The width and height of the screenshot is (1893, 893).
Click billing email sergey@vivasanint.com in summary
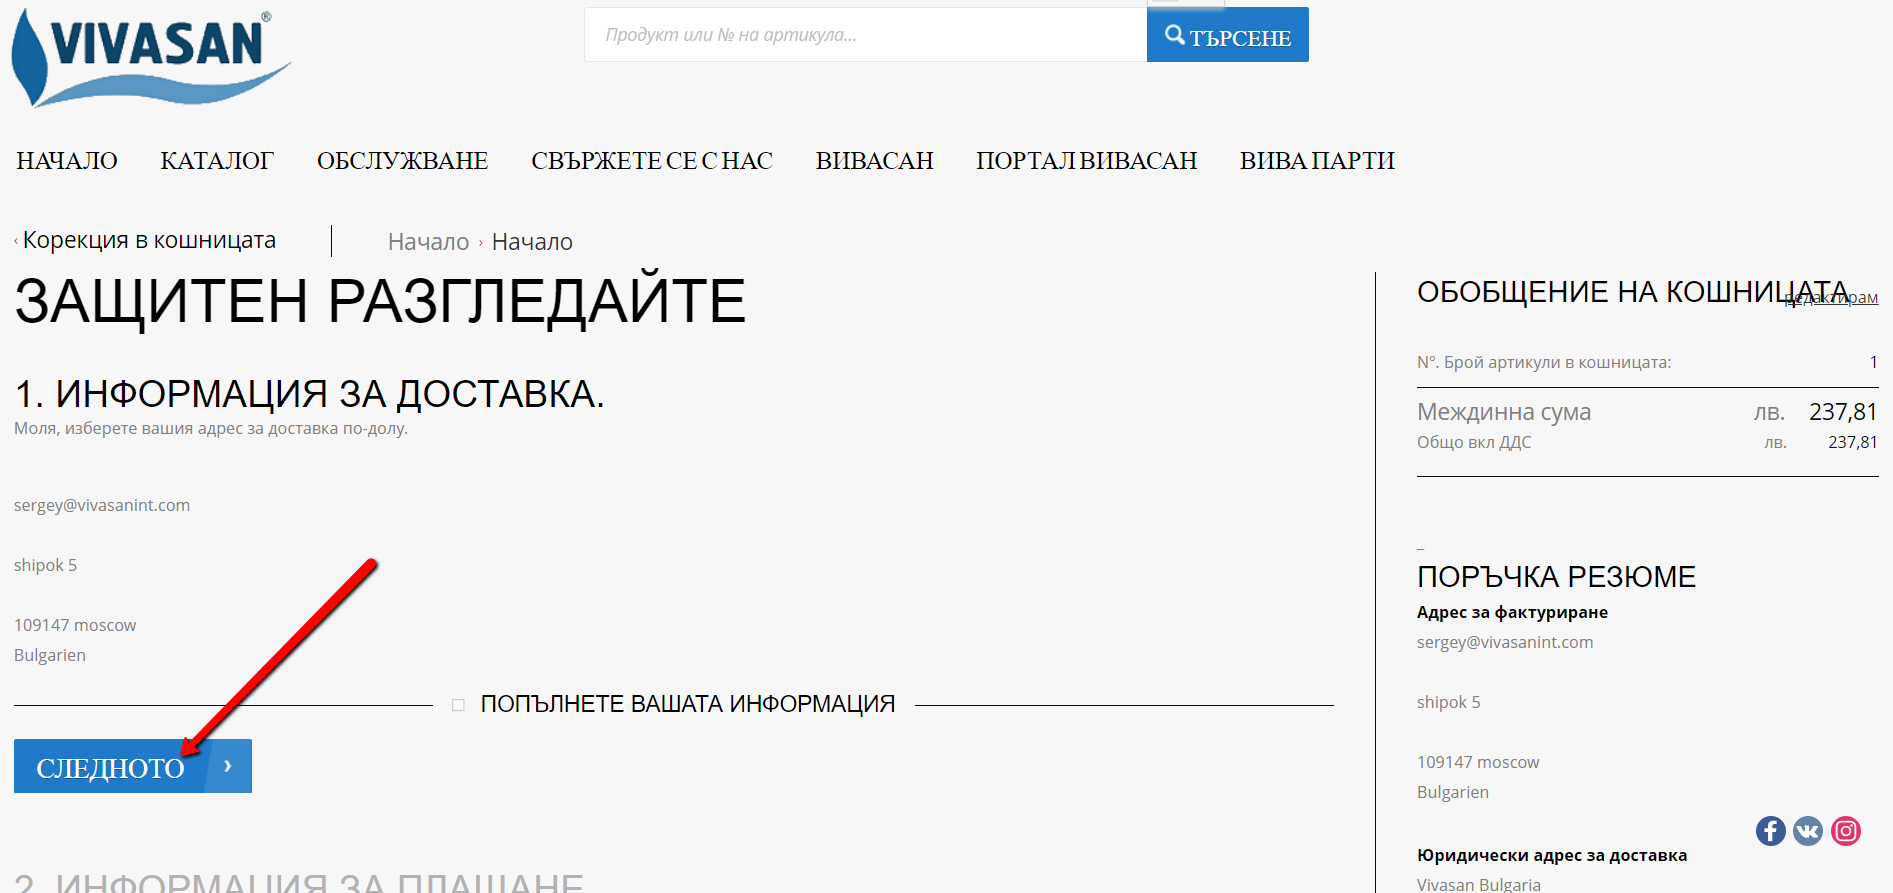click(x=1505, y=642)
